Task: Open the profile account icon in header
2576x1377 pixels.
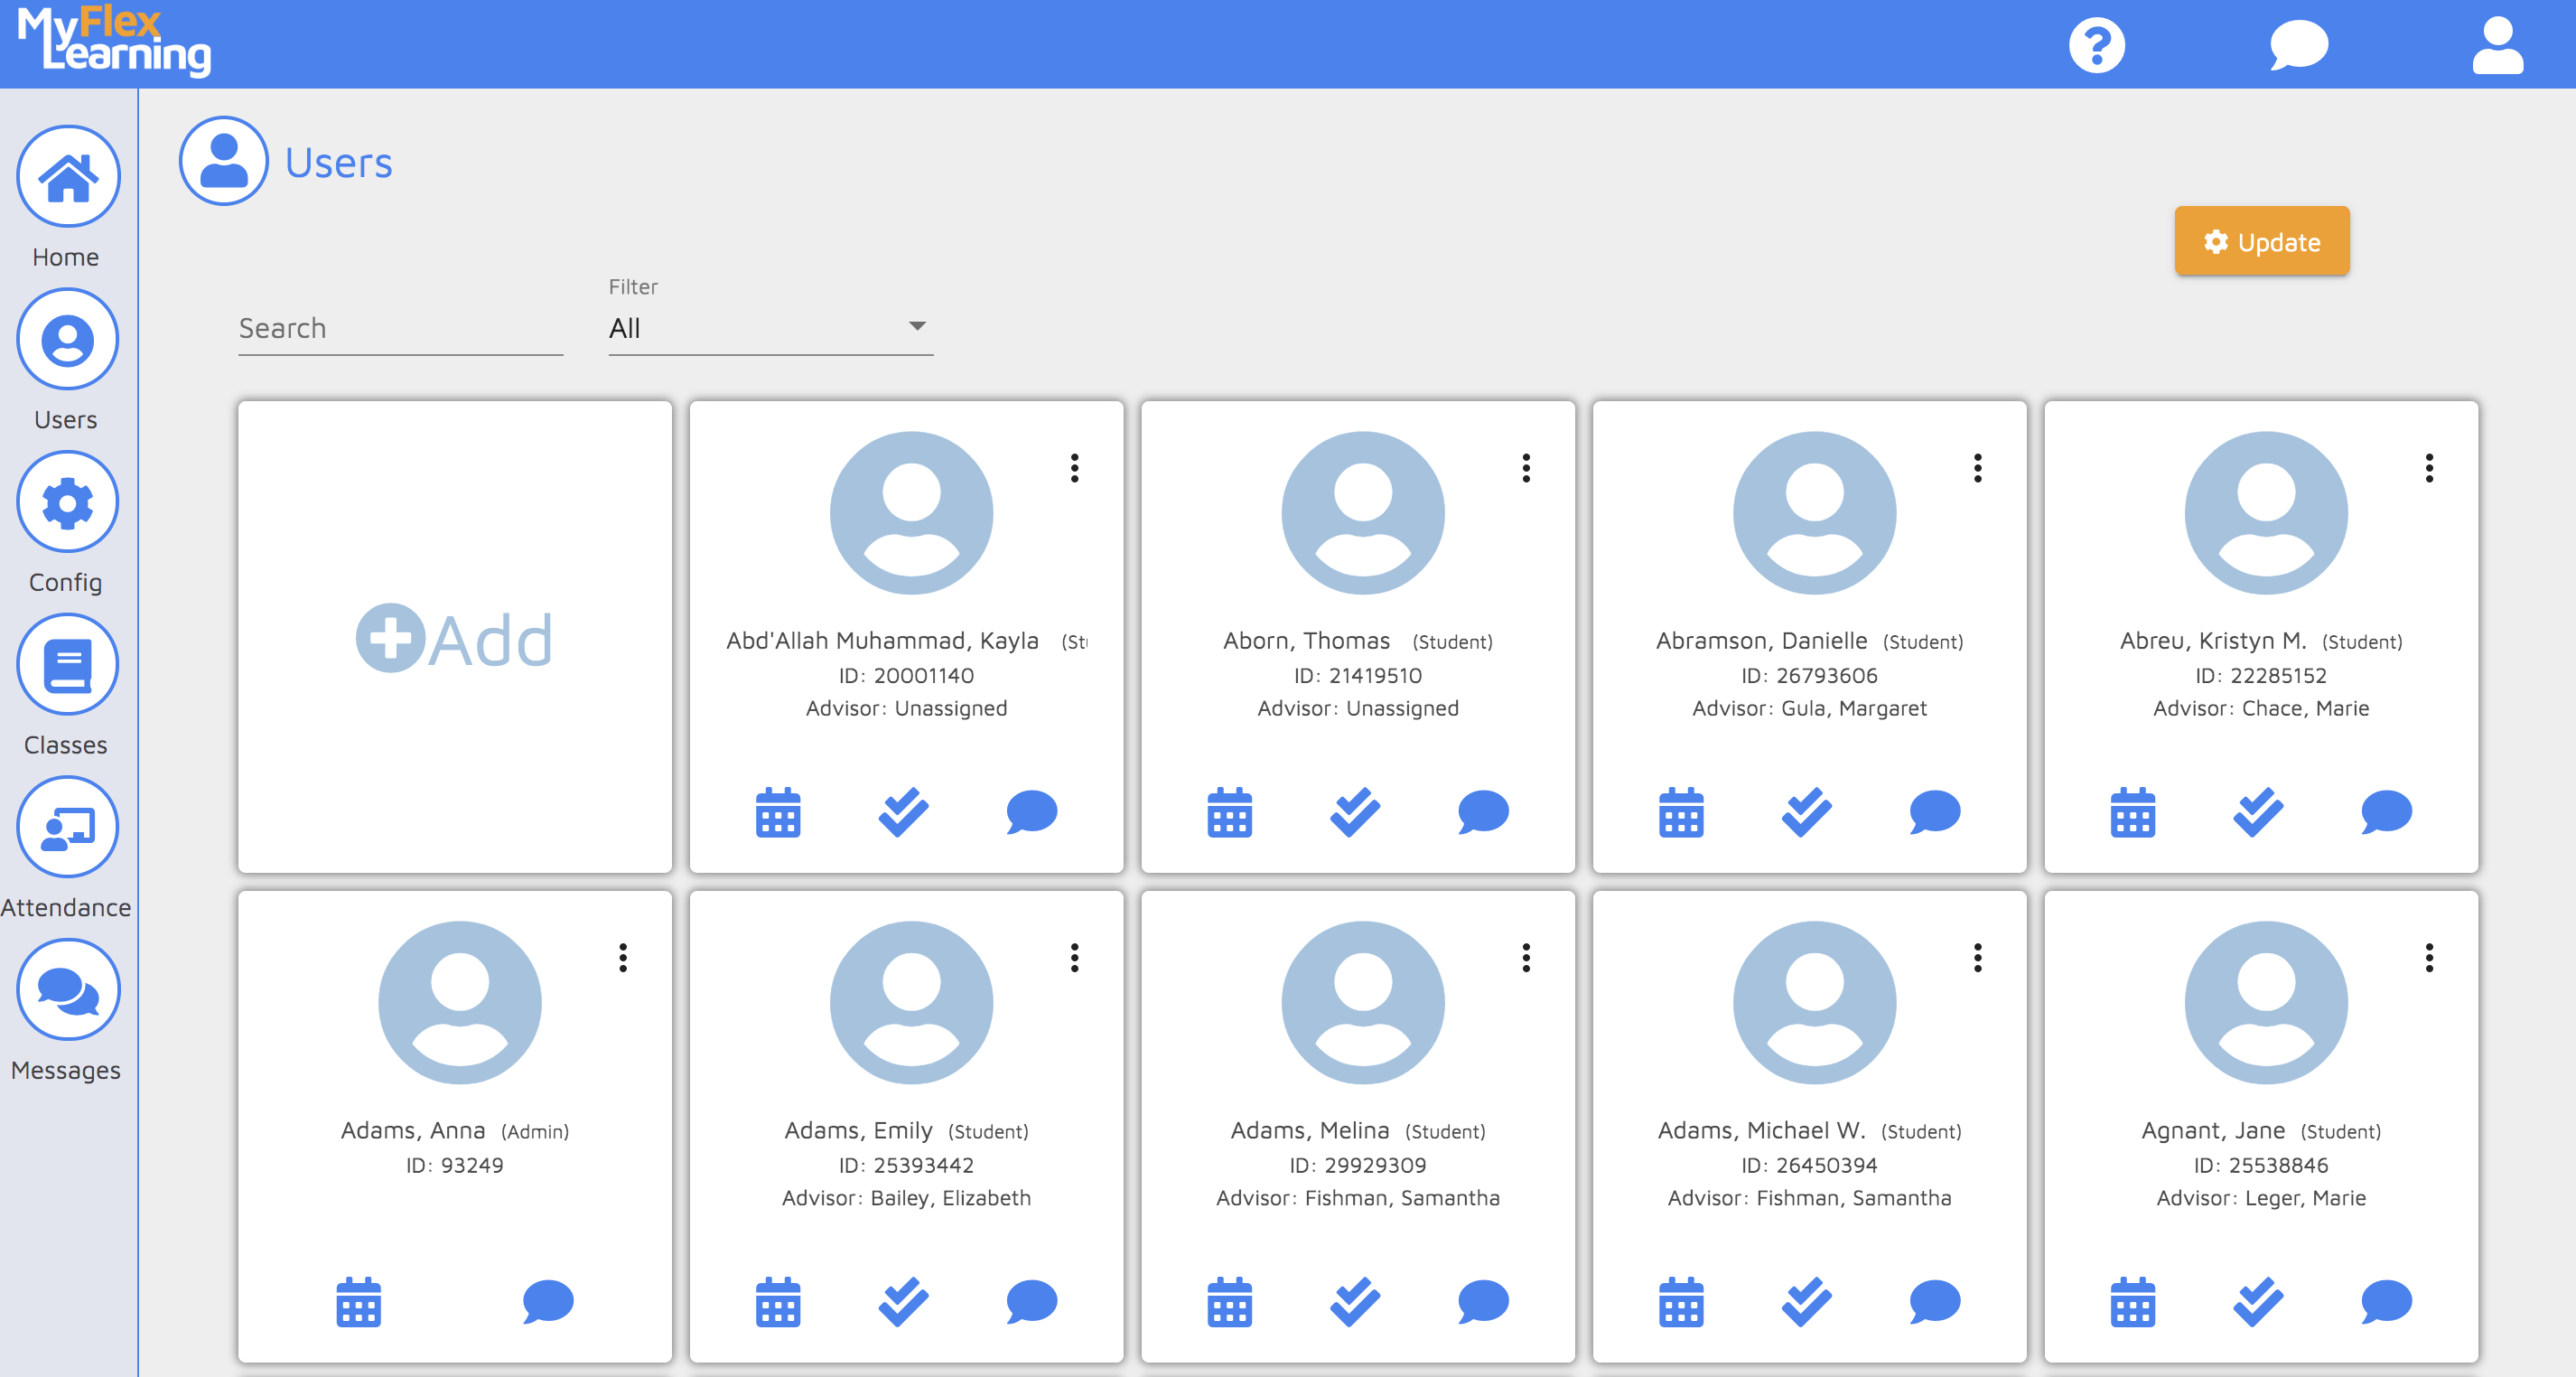Action: (2497, 45)
